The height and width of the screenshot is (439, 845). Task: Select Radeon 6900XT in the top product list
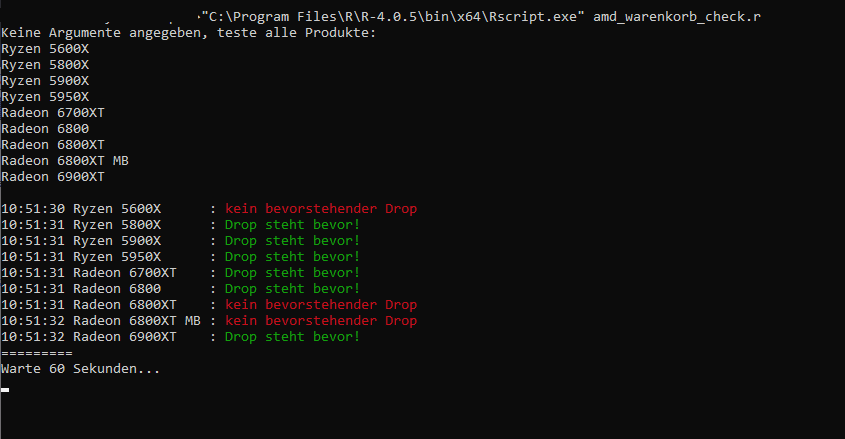point(53,177)
